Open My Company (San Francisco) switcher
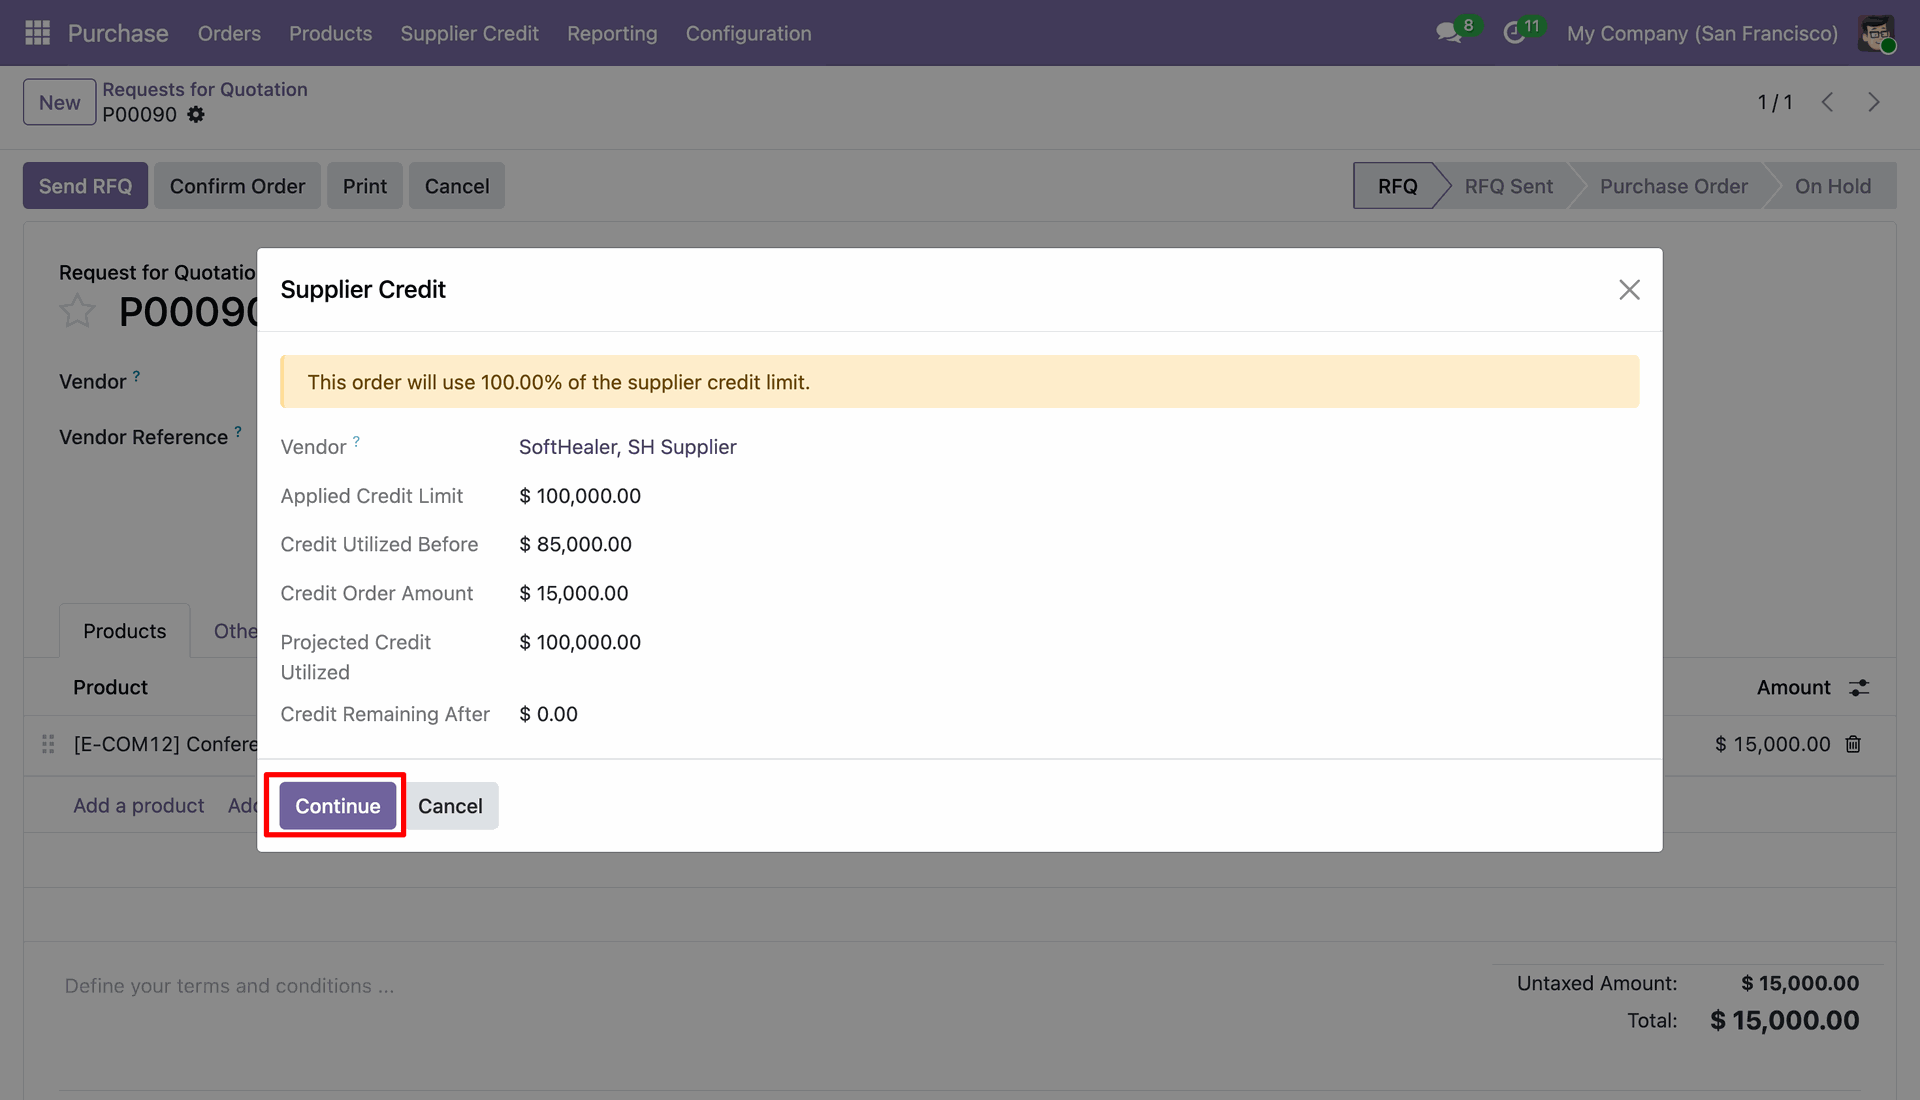 1702,33
